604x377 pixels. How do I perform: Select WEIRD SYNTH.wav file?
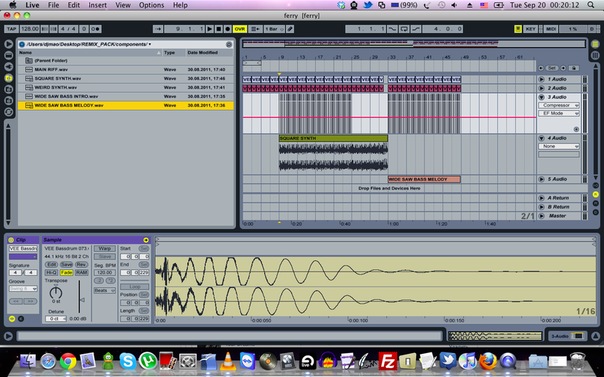[x=126, y=87]
